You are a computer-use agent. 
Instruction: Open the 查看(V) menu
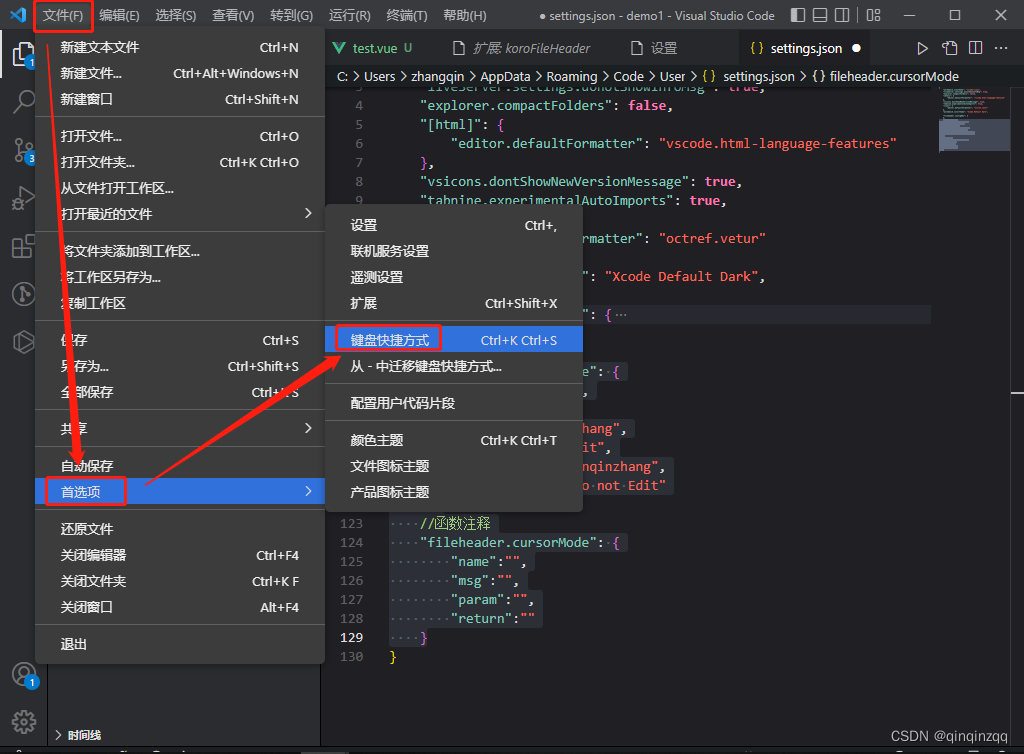click(x=233, y=16)
